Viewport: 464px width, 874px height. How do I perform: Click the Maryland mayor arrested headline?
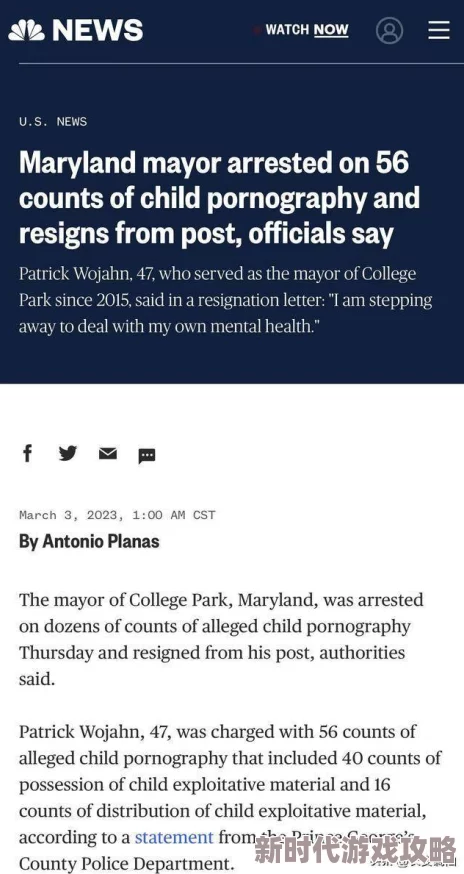click(x=219, y=199)
